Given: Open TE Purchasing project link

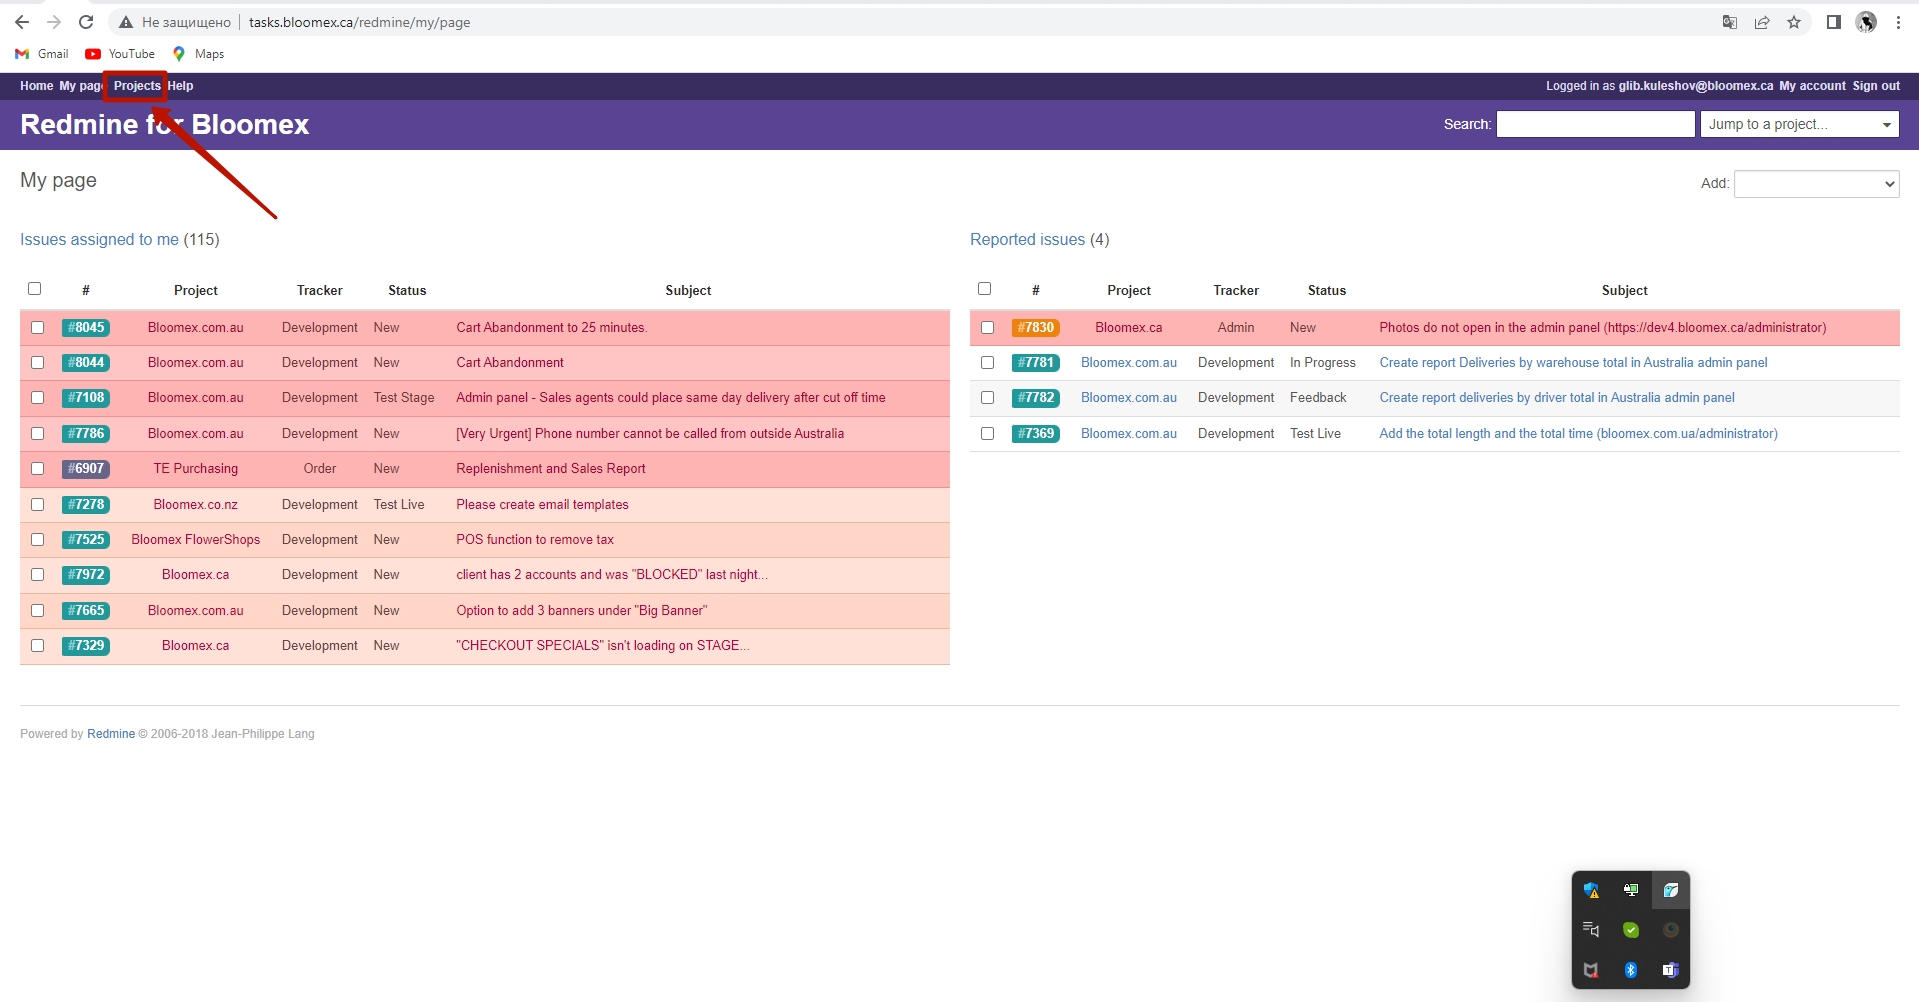Looking at the screenshot, I should [196, 468].
